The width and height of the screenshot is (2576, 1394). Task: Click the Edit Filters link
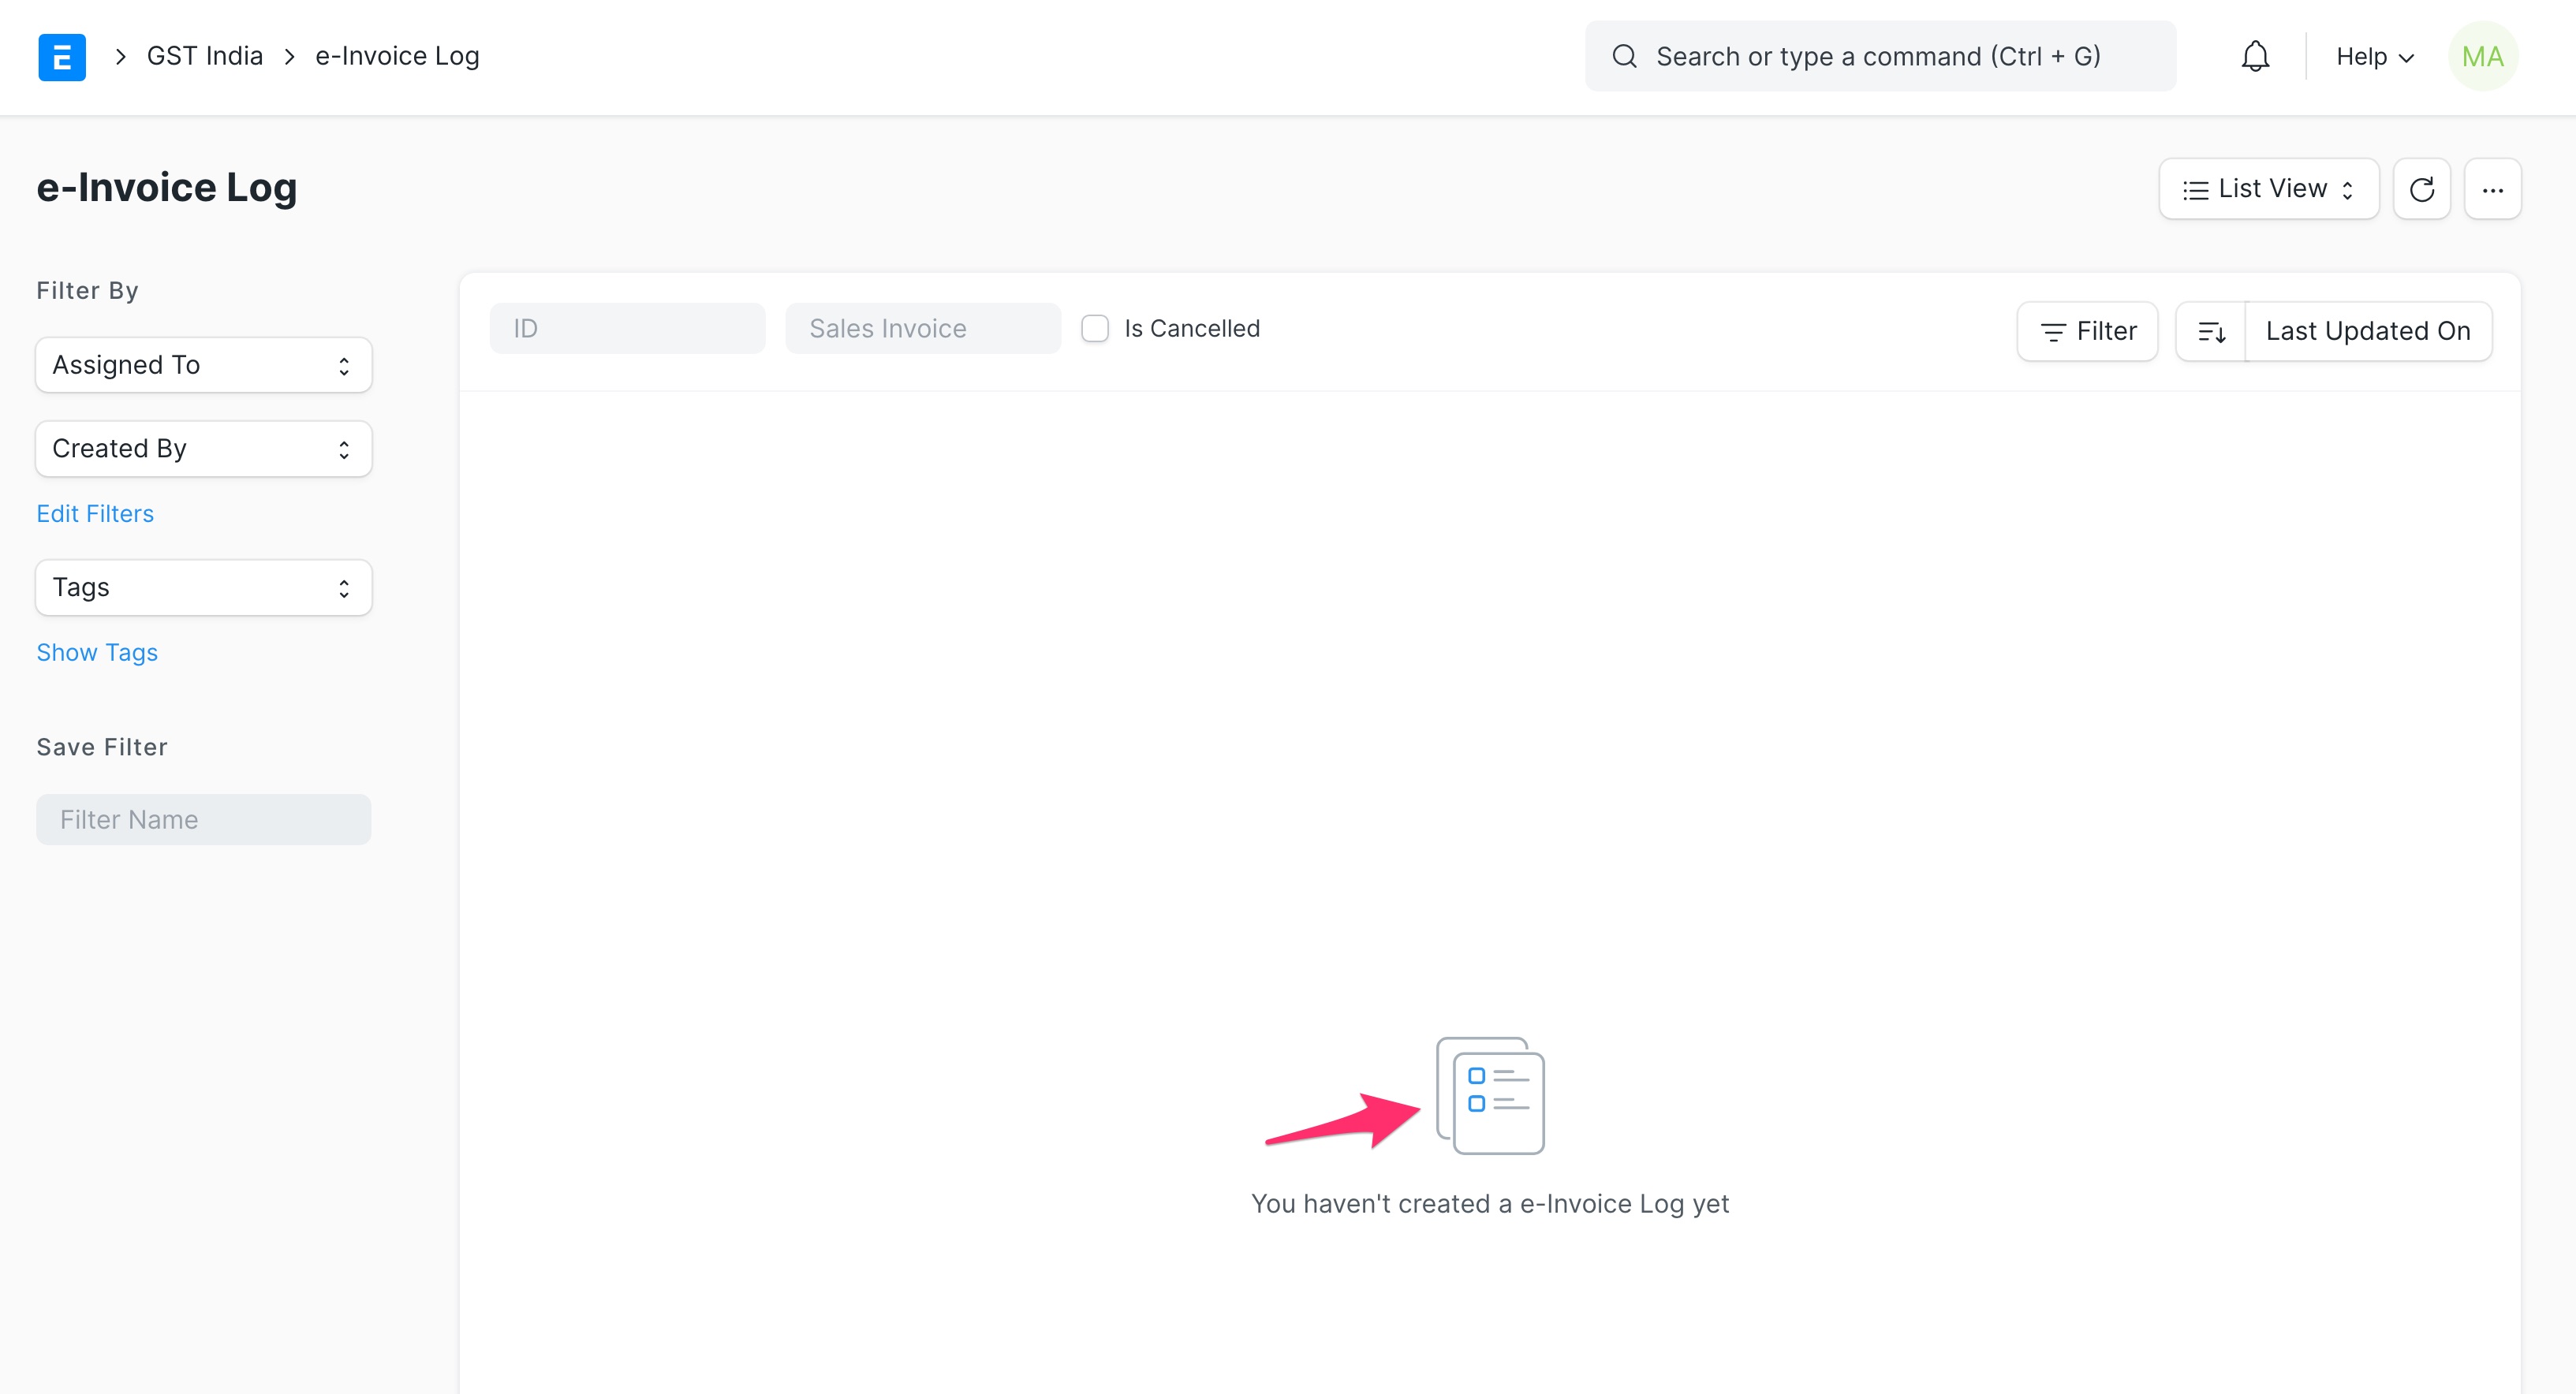(95, 513)
